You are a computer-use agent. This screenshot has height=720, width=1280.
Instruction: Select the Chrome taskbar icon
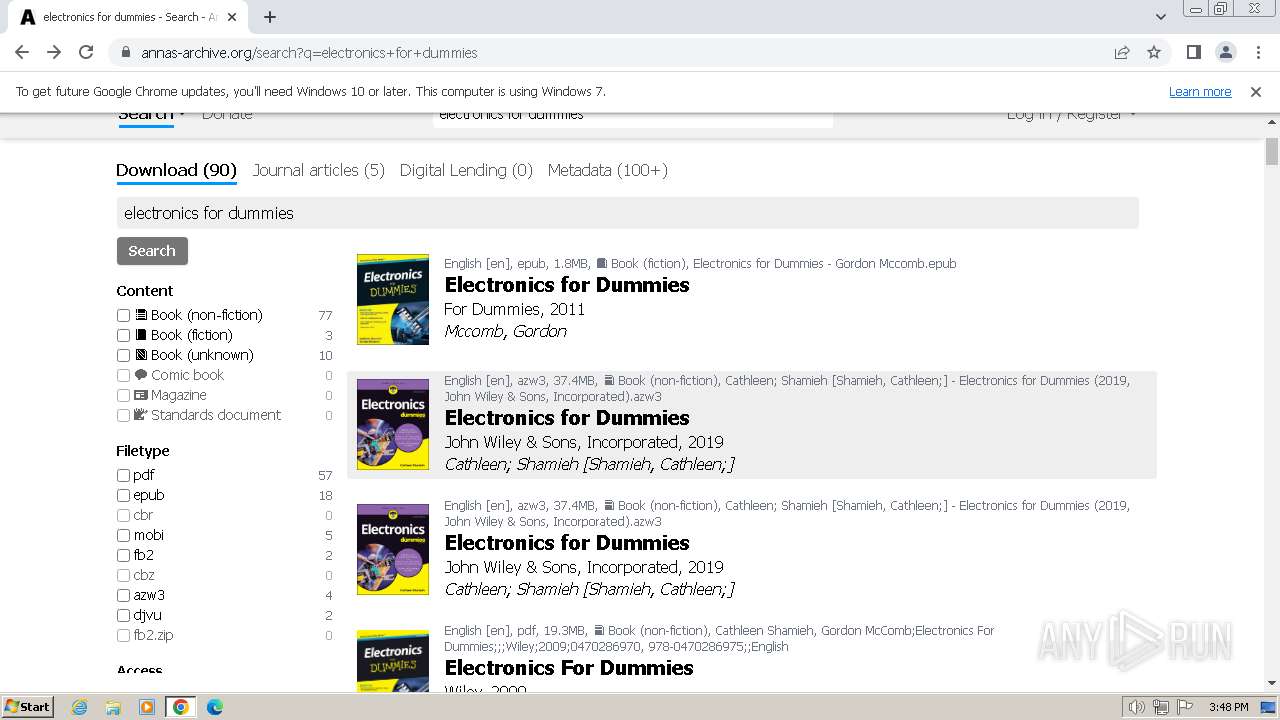tap(181, 707)
